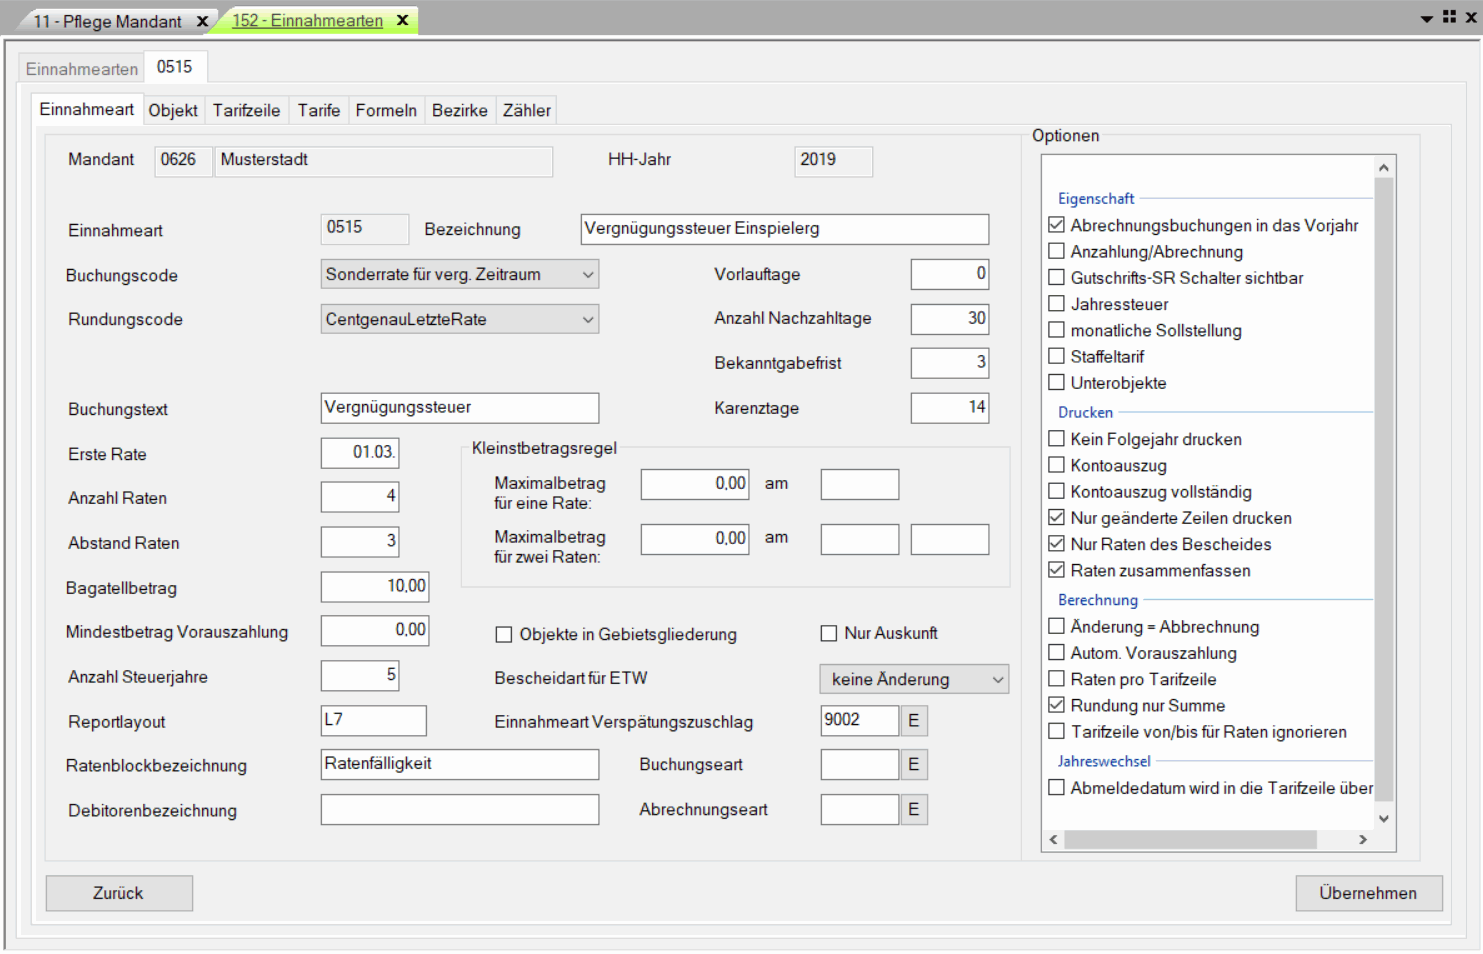Open Bescheidart für ETW dropdown

[x=996, y=680]
